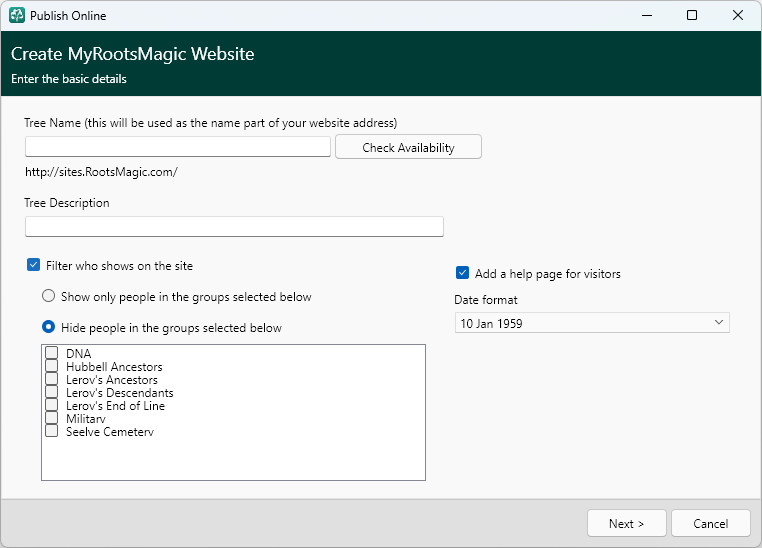Maximize the Publish Online window
The height and width of the screenshot is (548, 762).
click(692, 16)
